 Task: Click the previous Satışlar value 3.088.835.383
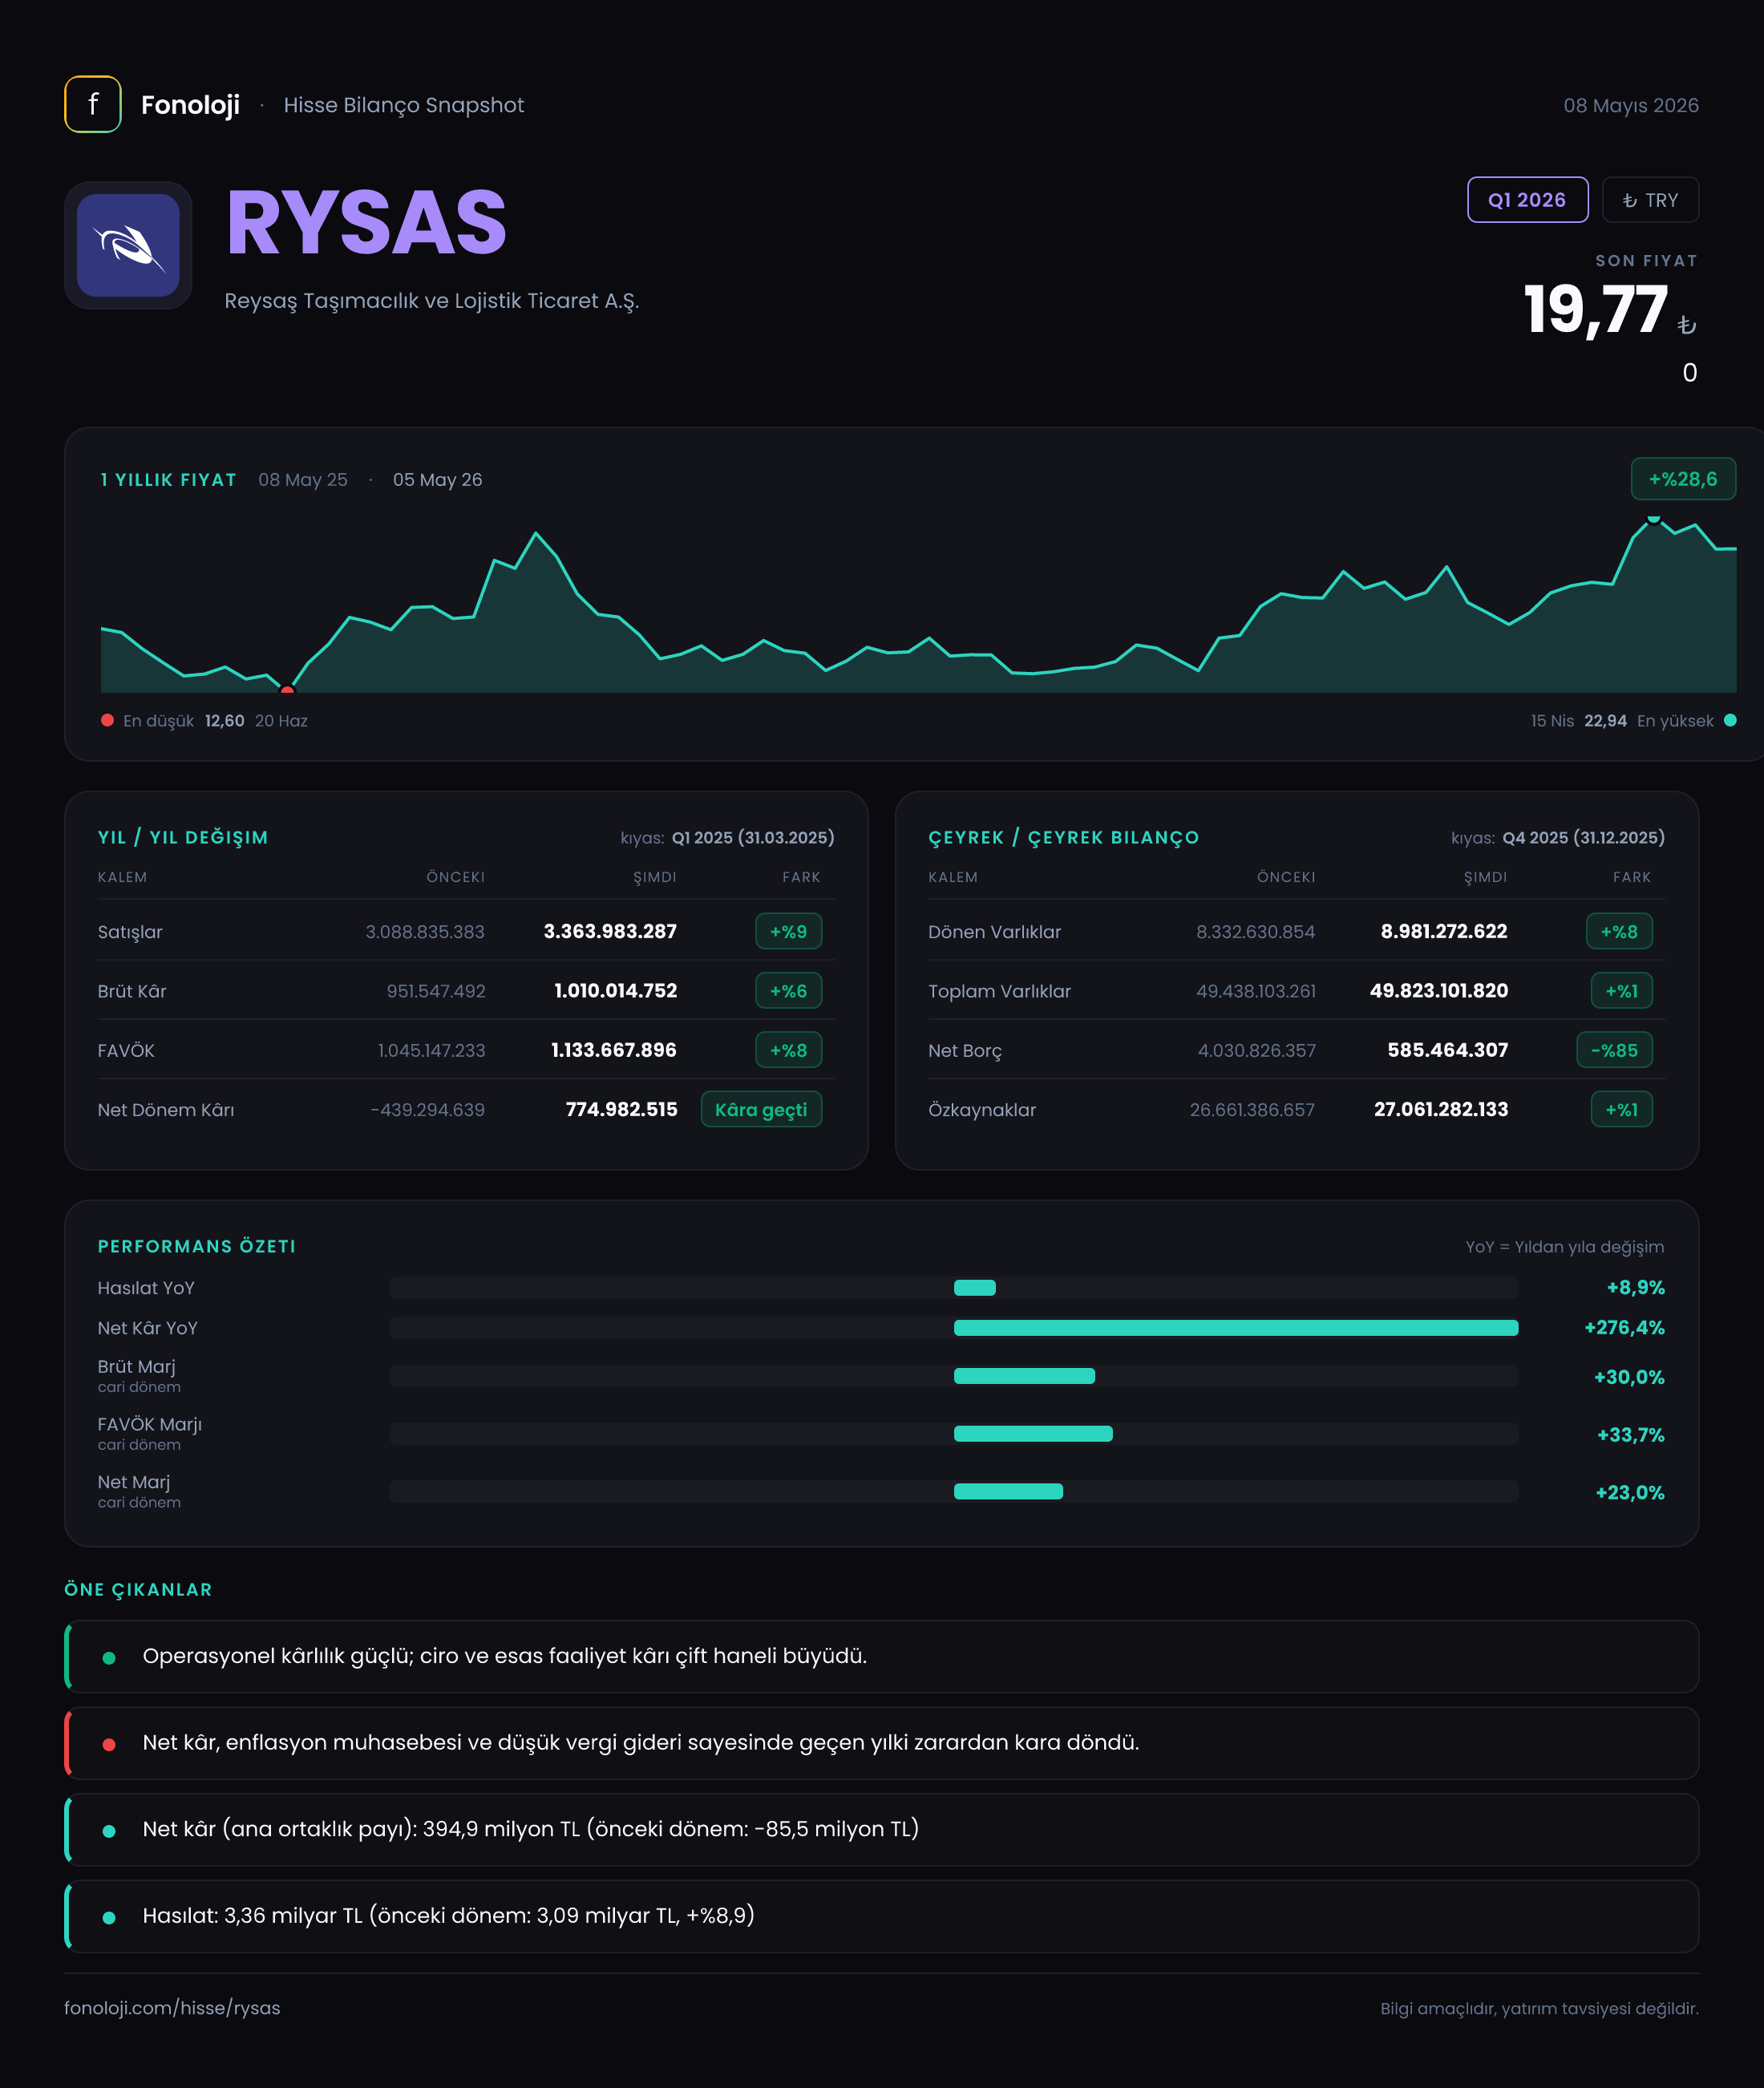click(x=425, y=931)
